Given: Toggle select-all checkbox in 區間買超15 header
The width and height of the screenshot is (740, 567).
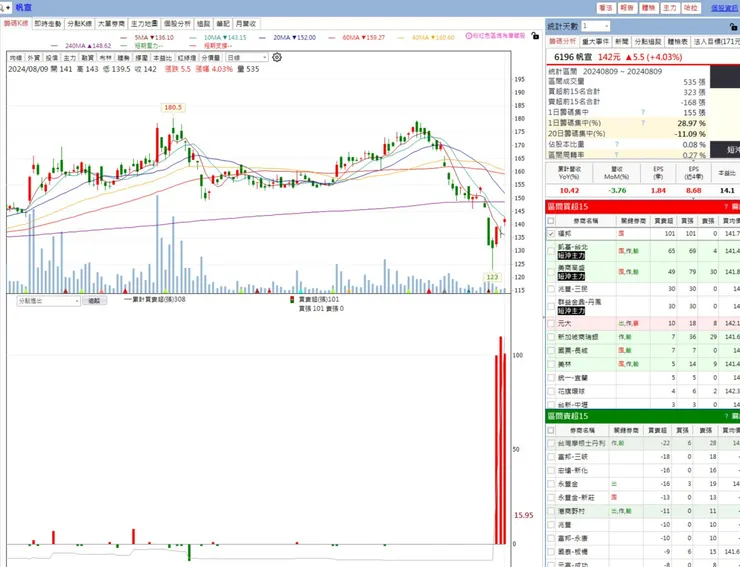Looking at the screenshot, I should [551, 220].
